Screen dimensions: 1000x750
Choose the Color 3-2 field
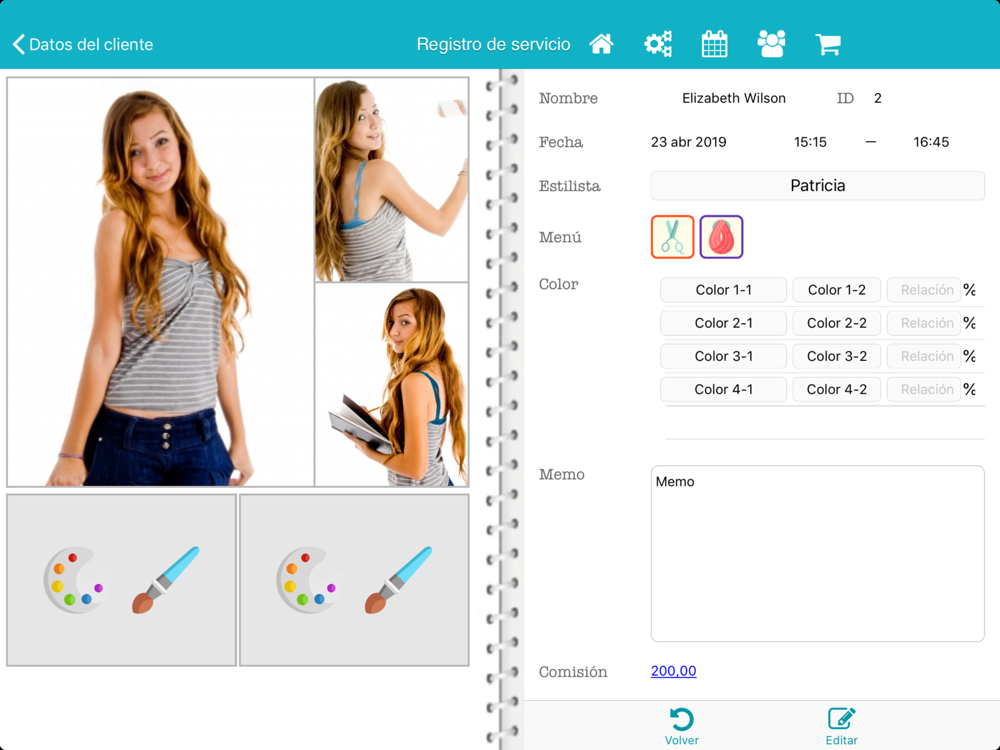tap(837, 356)
